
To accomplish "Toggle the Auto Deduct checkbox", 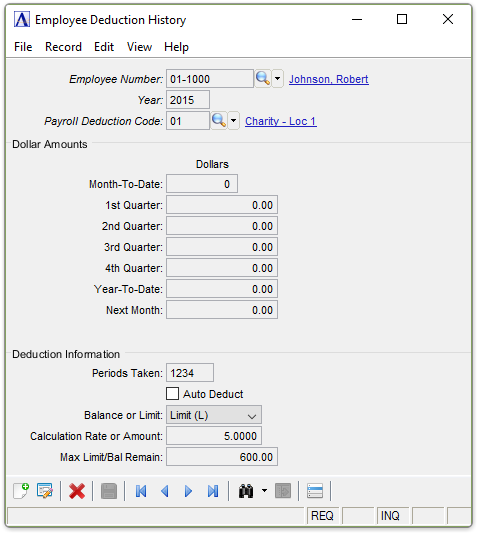I will [172, 393].
